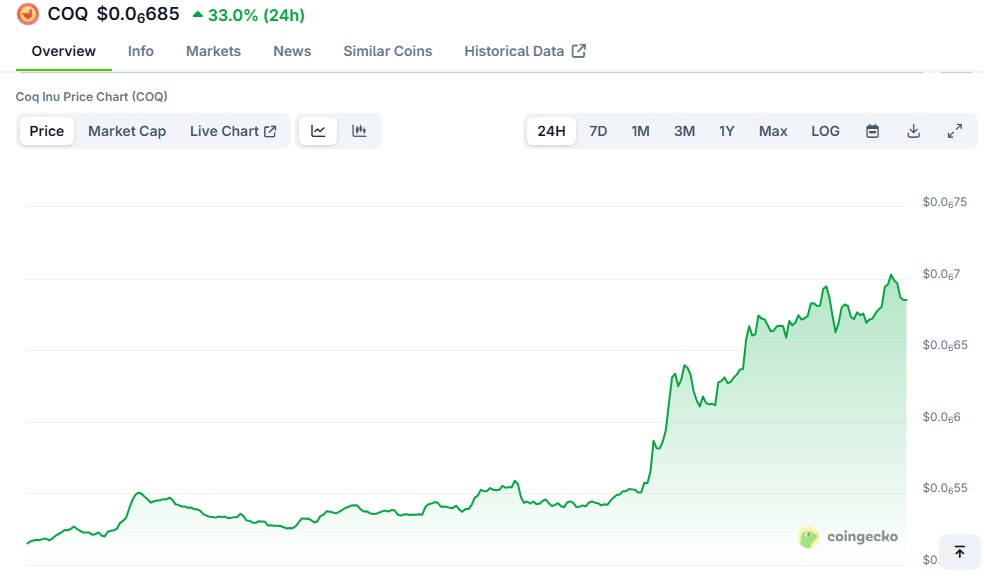This screenshot has height=584, width=984.
Task: Switch to line chart view icon
Action: [318, 131]
